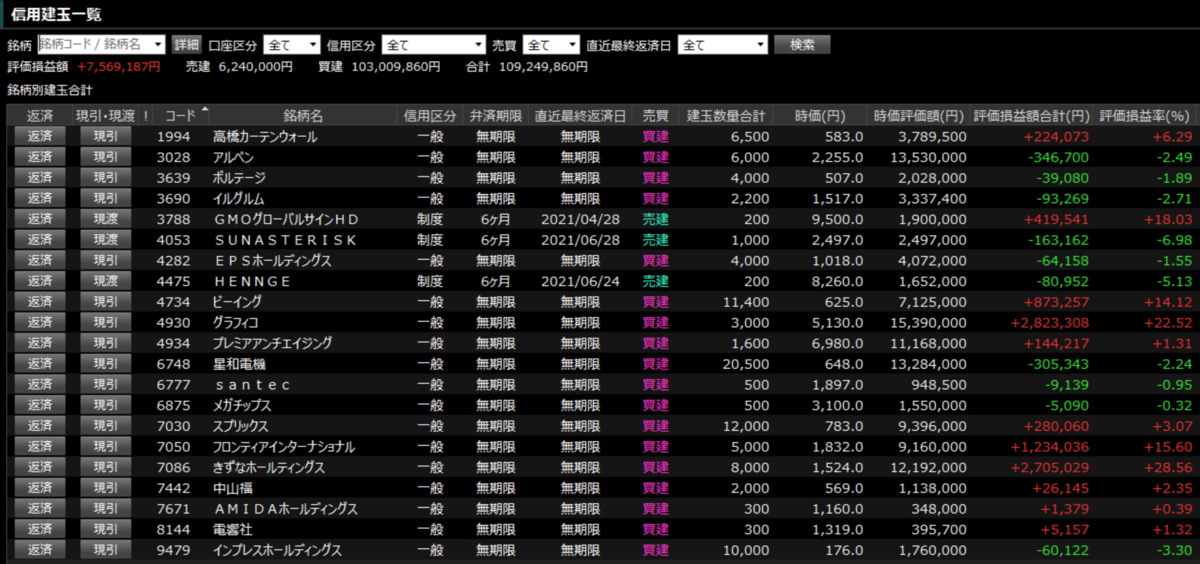Viewport: 1200px width, 564px height.
Task: Sort by 評価損益率(%) column header
Action: pos(1146,115)
